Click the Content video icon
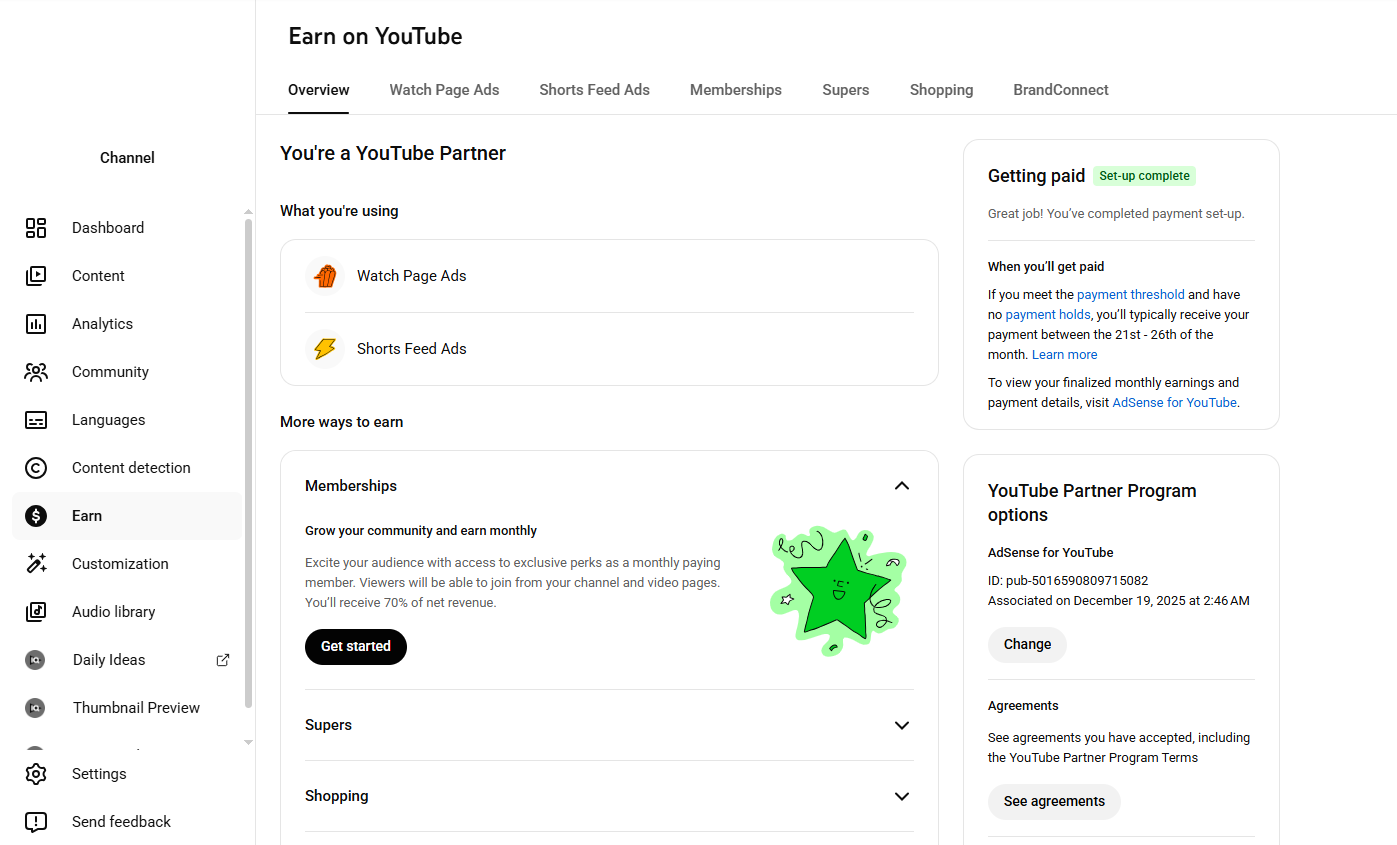Image resolution: width=1397 pixels, height=845 pixels. click(36, 276)
